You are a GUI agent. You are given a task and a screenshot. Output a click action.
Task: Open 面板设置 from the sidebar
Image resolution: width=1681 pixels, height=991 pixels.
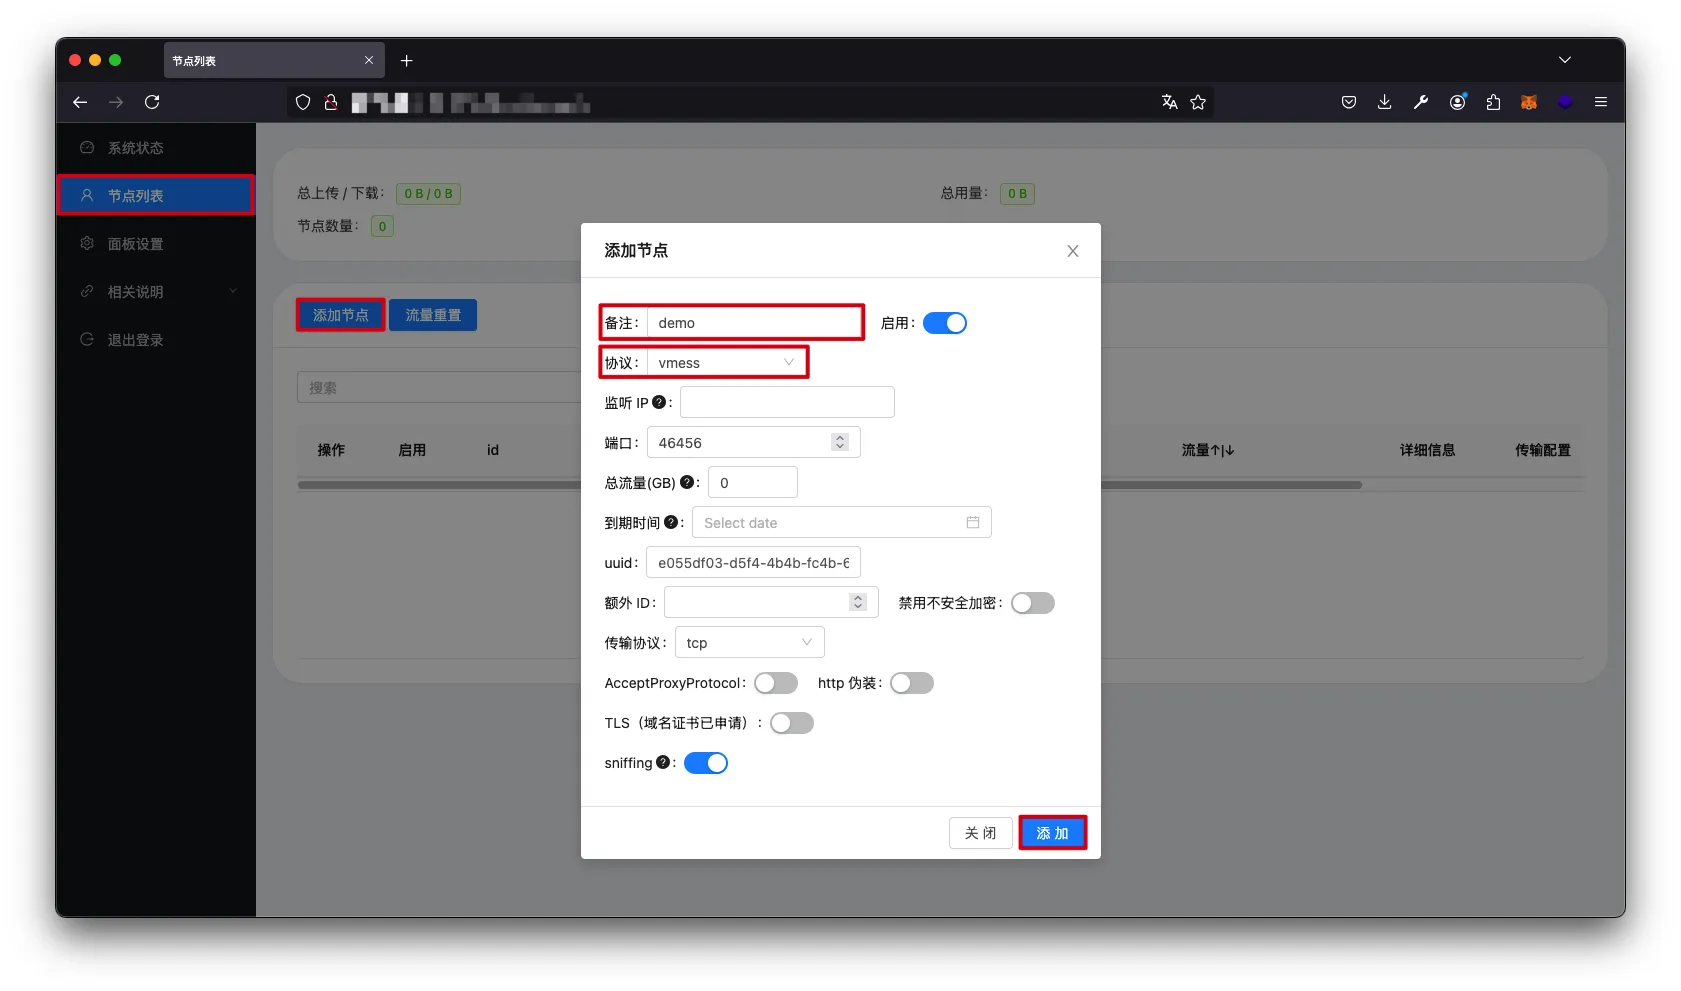click(x=135, y=244)
